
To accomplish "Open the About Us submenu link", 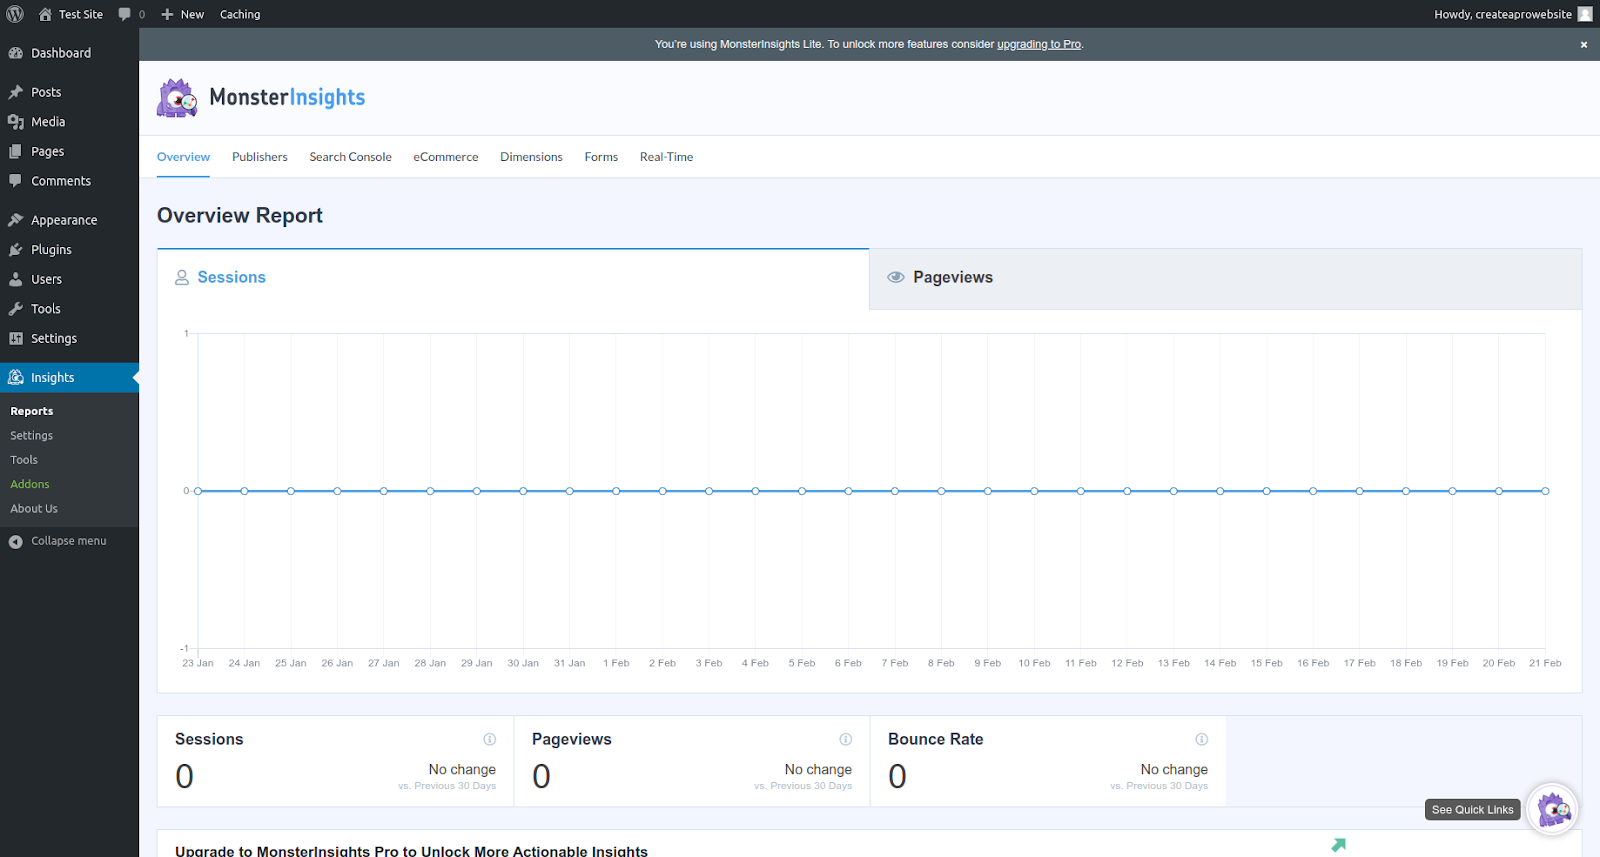I will click(x=34, y=509).
